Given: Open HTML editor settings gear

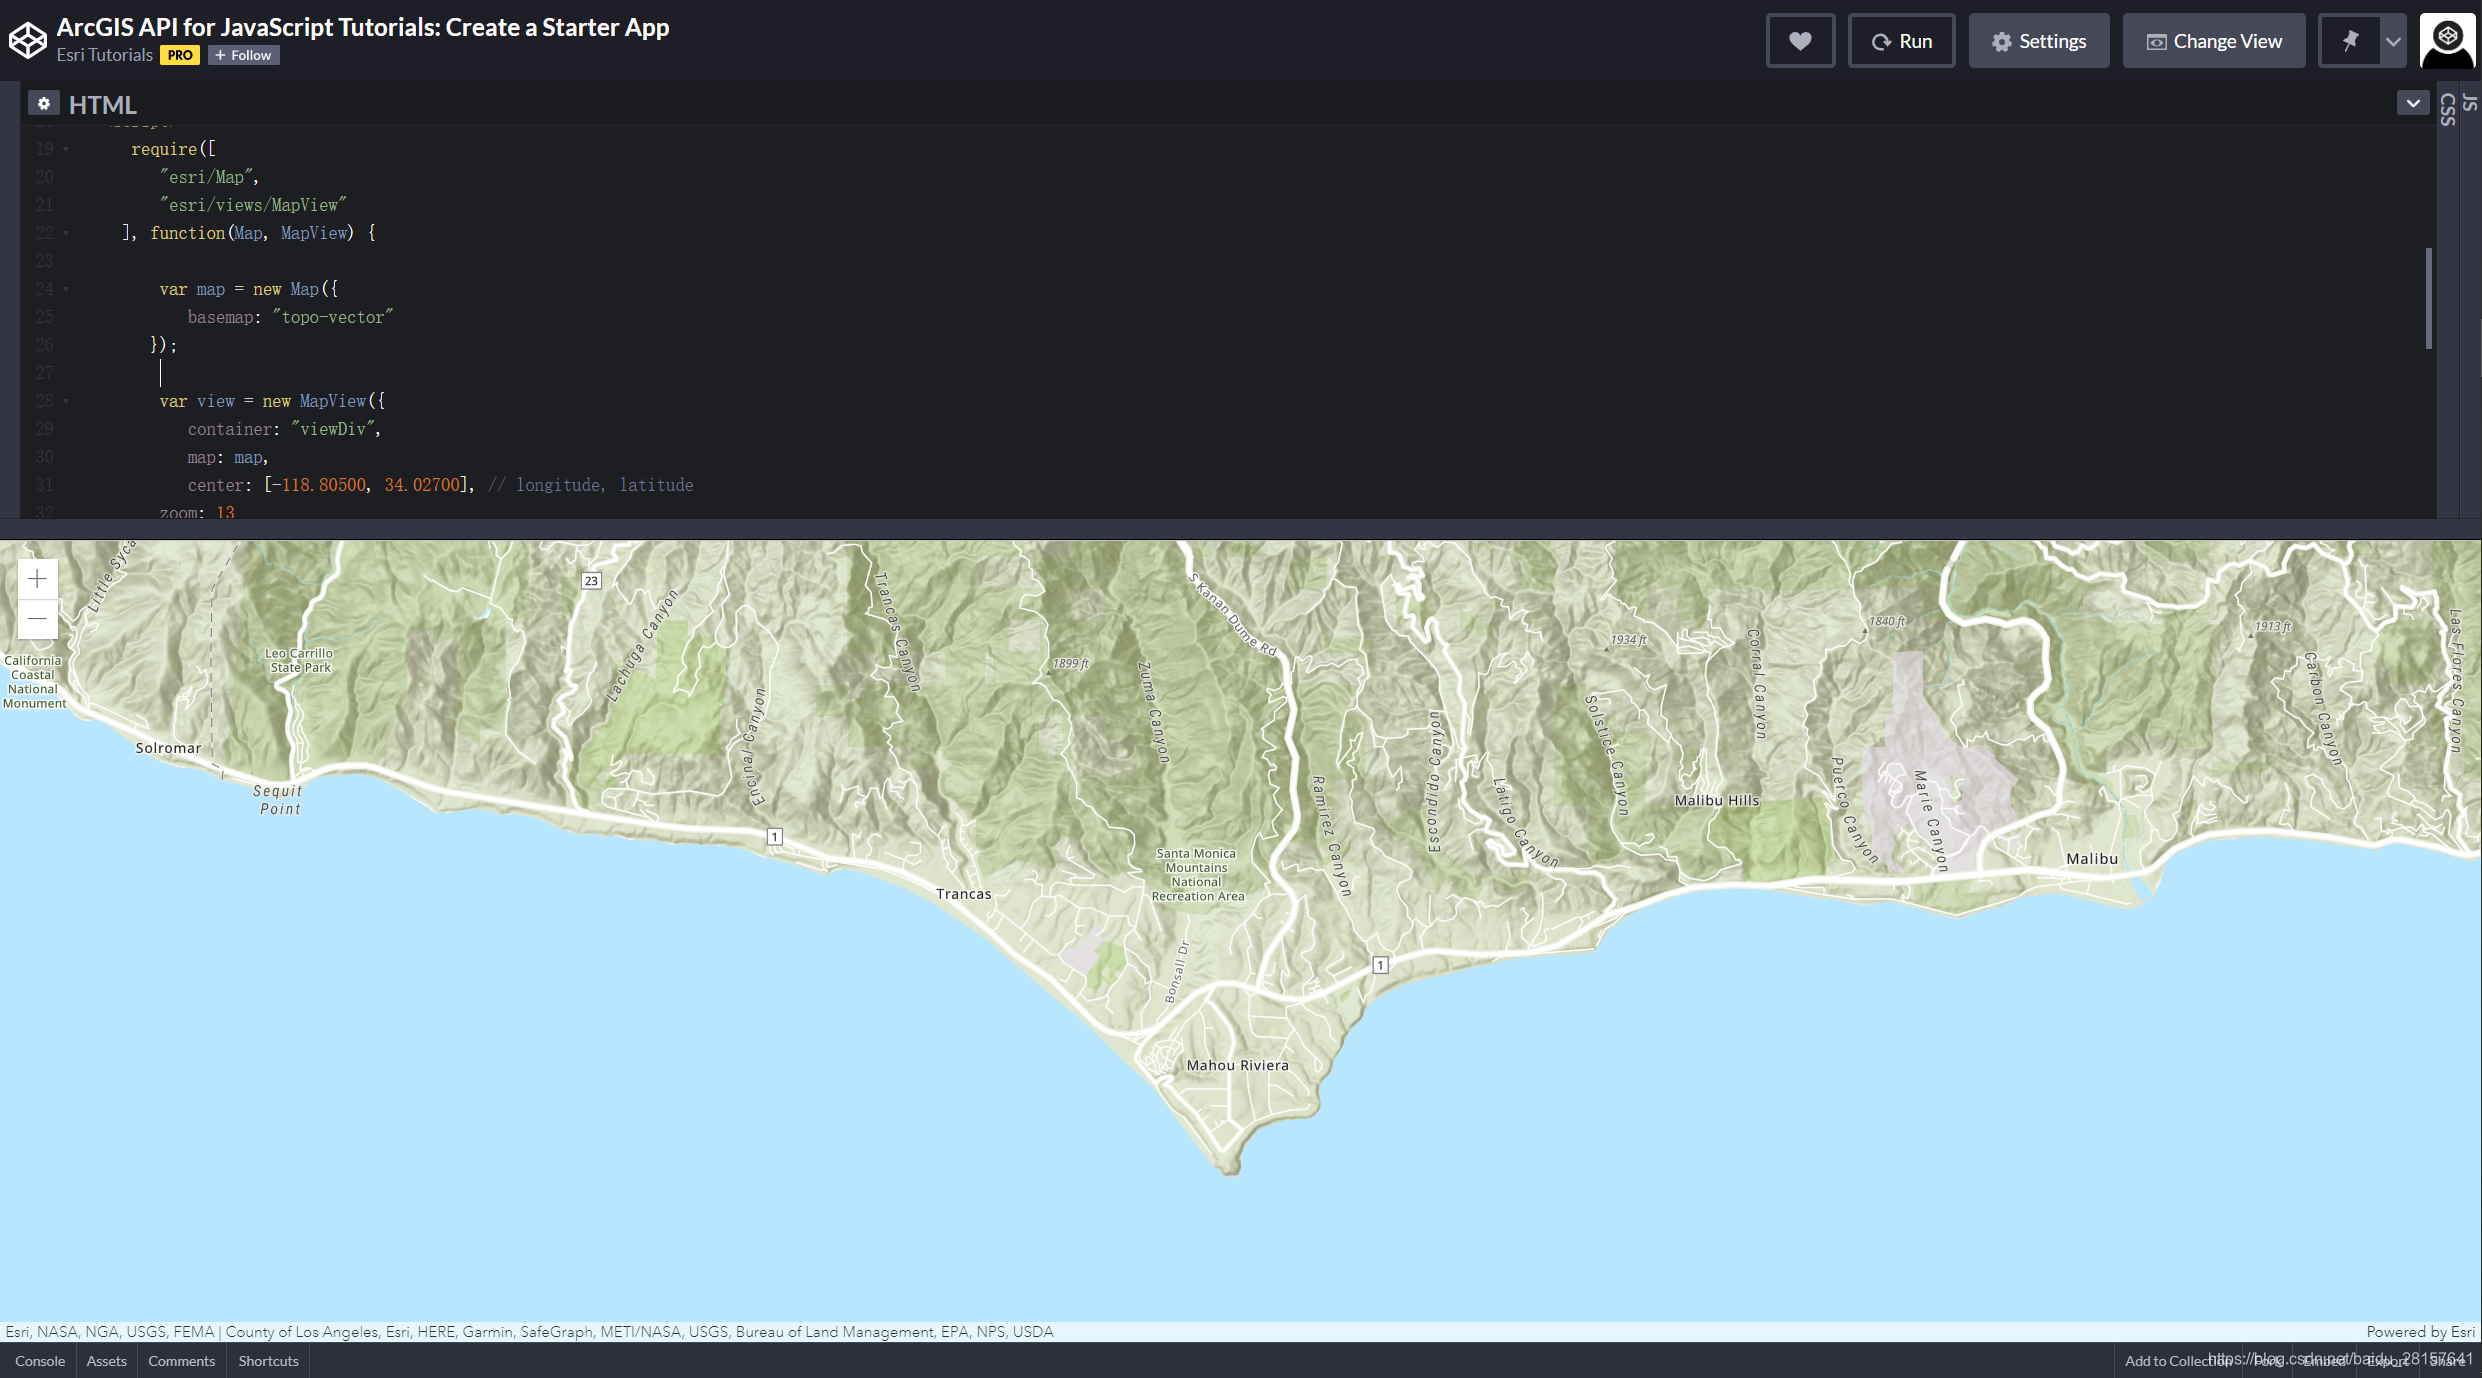Looking at the screenshot, I should pyautogui.click(x=44, y=103).
